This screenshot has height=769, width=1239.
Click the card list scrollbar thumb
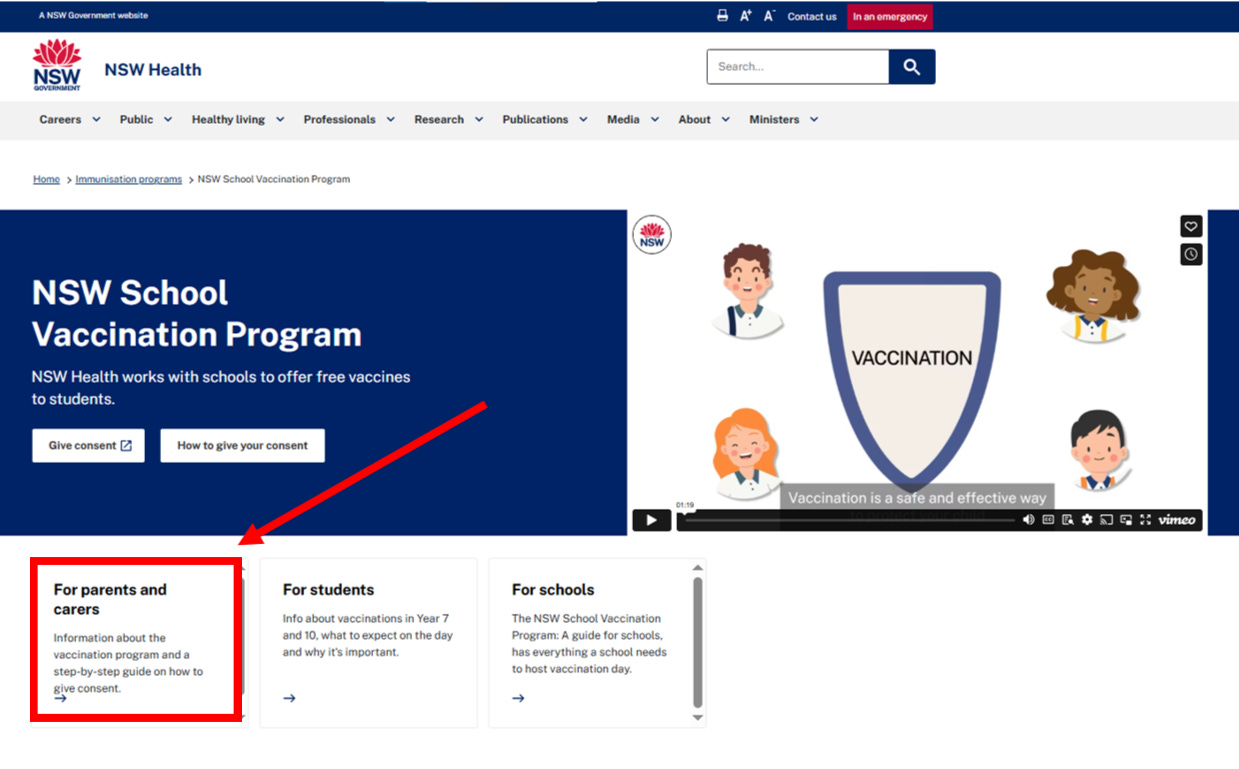pyautogui.click(x=698, y=643)
